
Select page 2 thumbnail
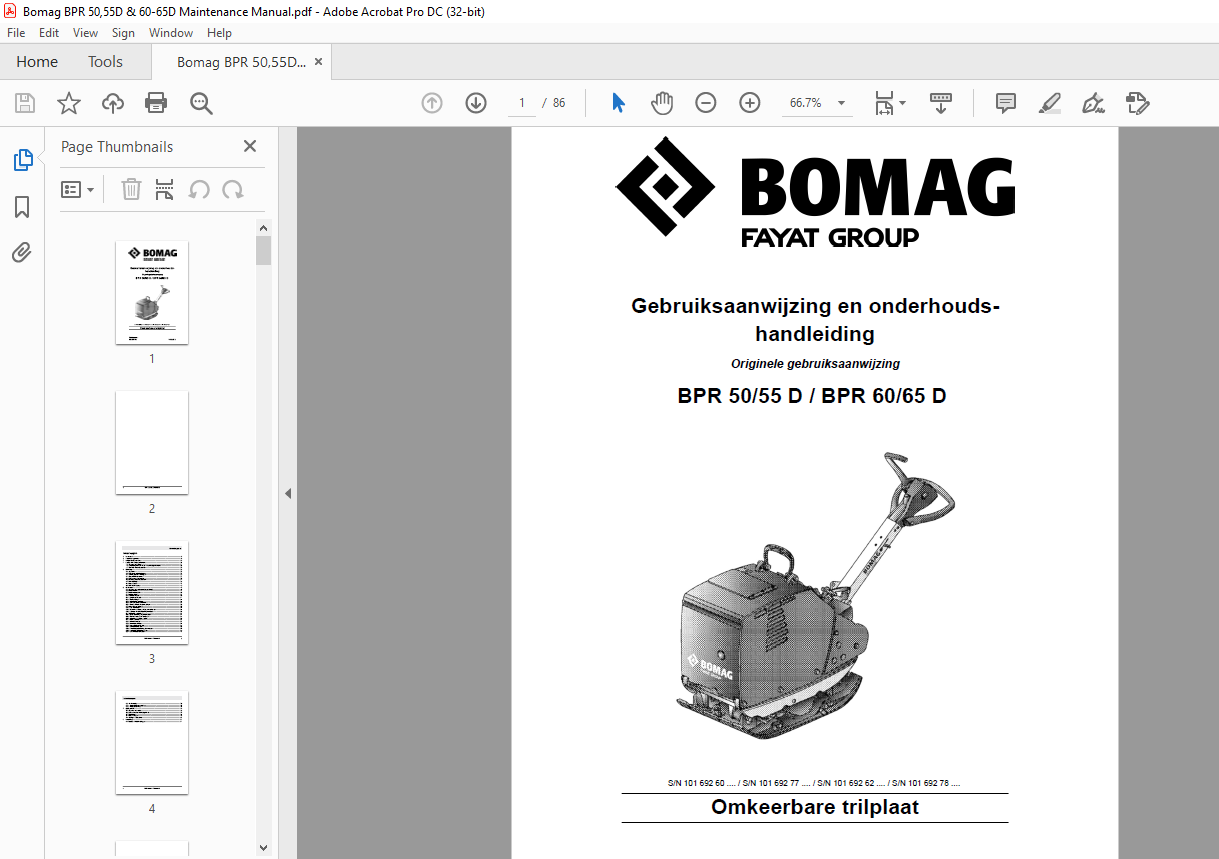click(x=152, y=442)
